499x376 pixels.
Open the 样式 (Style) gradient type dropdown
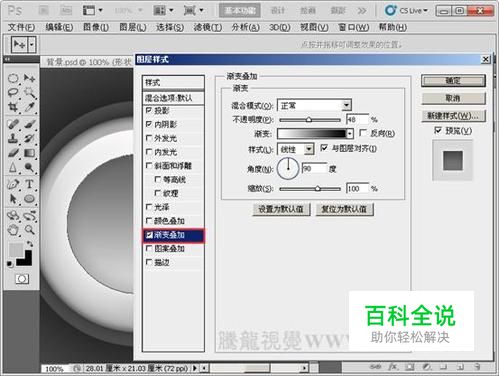[295, 149]
